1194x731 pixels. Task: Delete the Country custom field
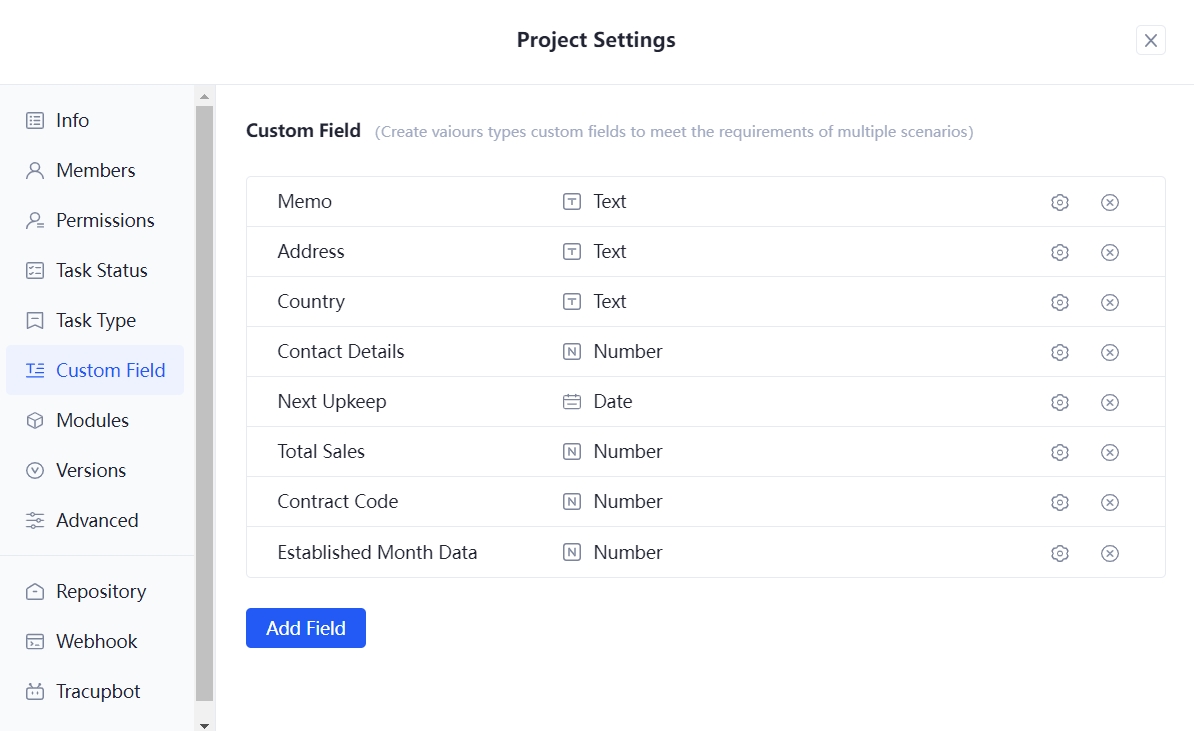click(1110, 302)
